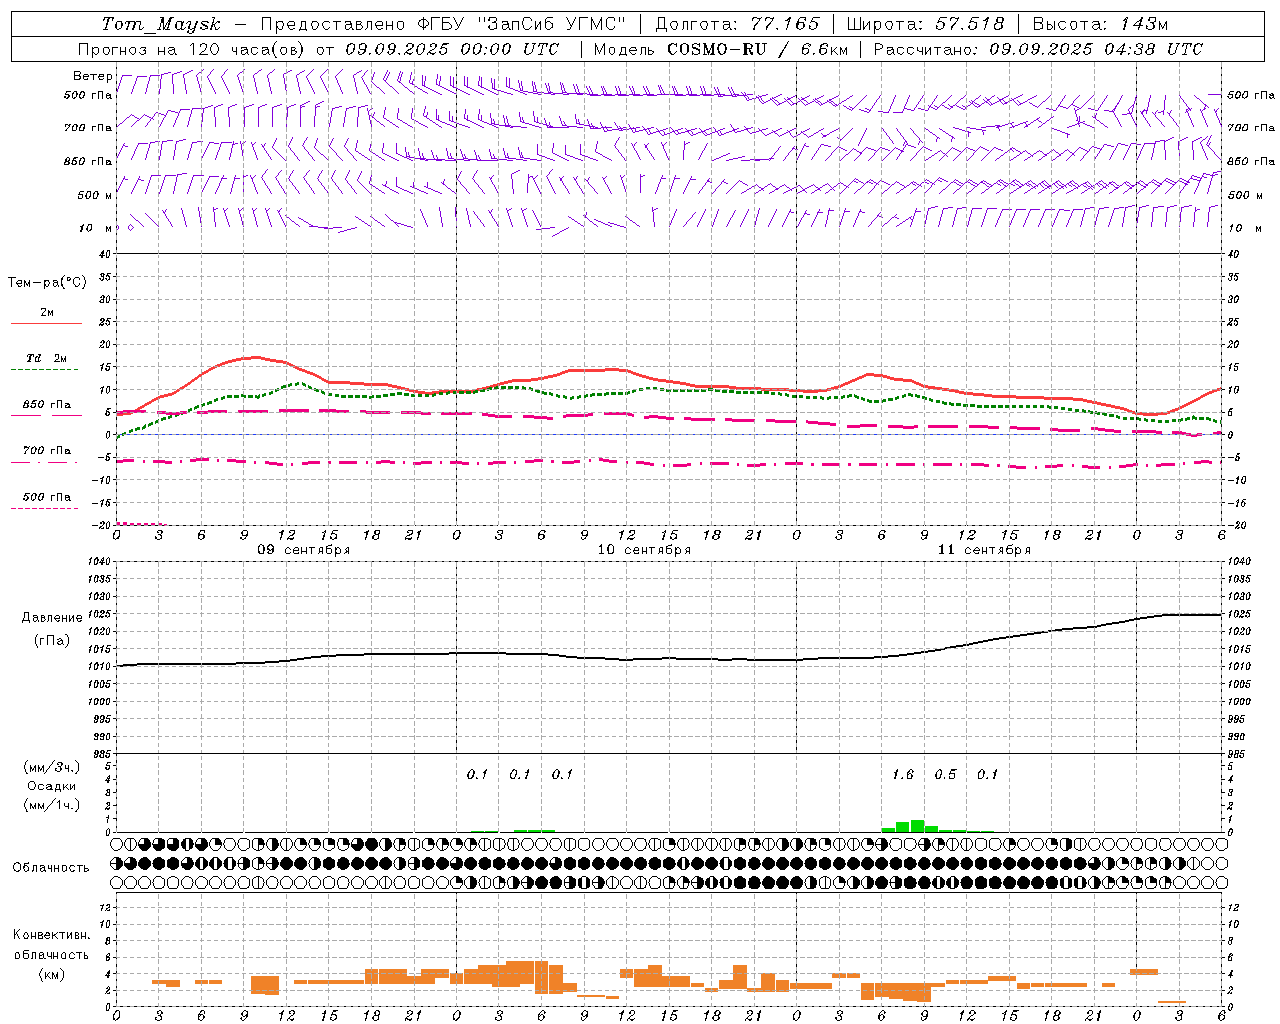Click the Конвективн. convective cloud label
This screenshot has width=1280, height=1024.
52,935
